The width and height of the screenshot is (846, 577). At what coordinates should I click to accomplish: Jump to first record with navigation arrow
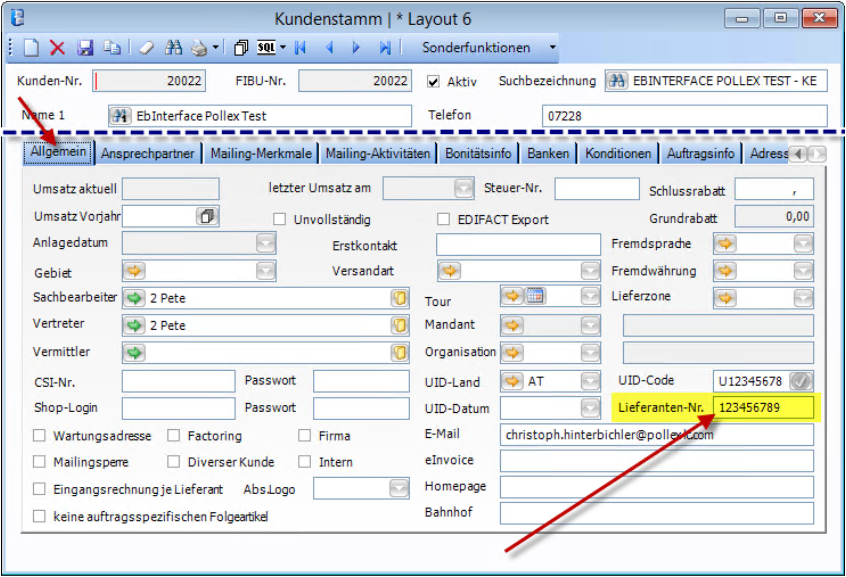pos(300,48)
